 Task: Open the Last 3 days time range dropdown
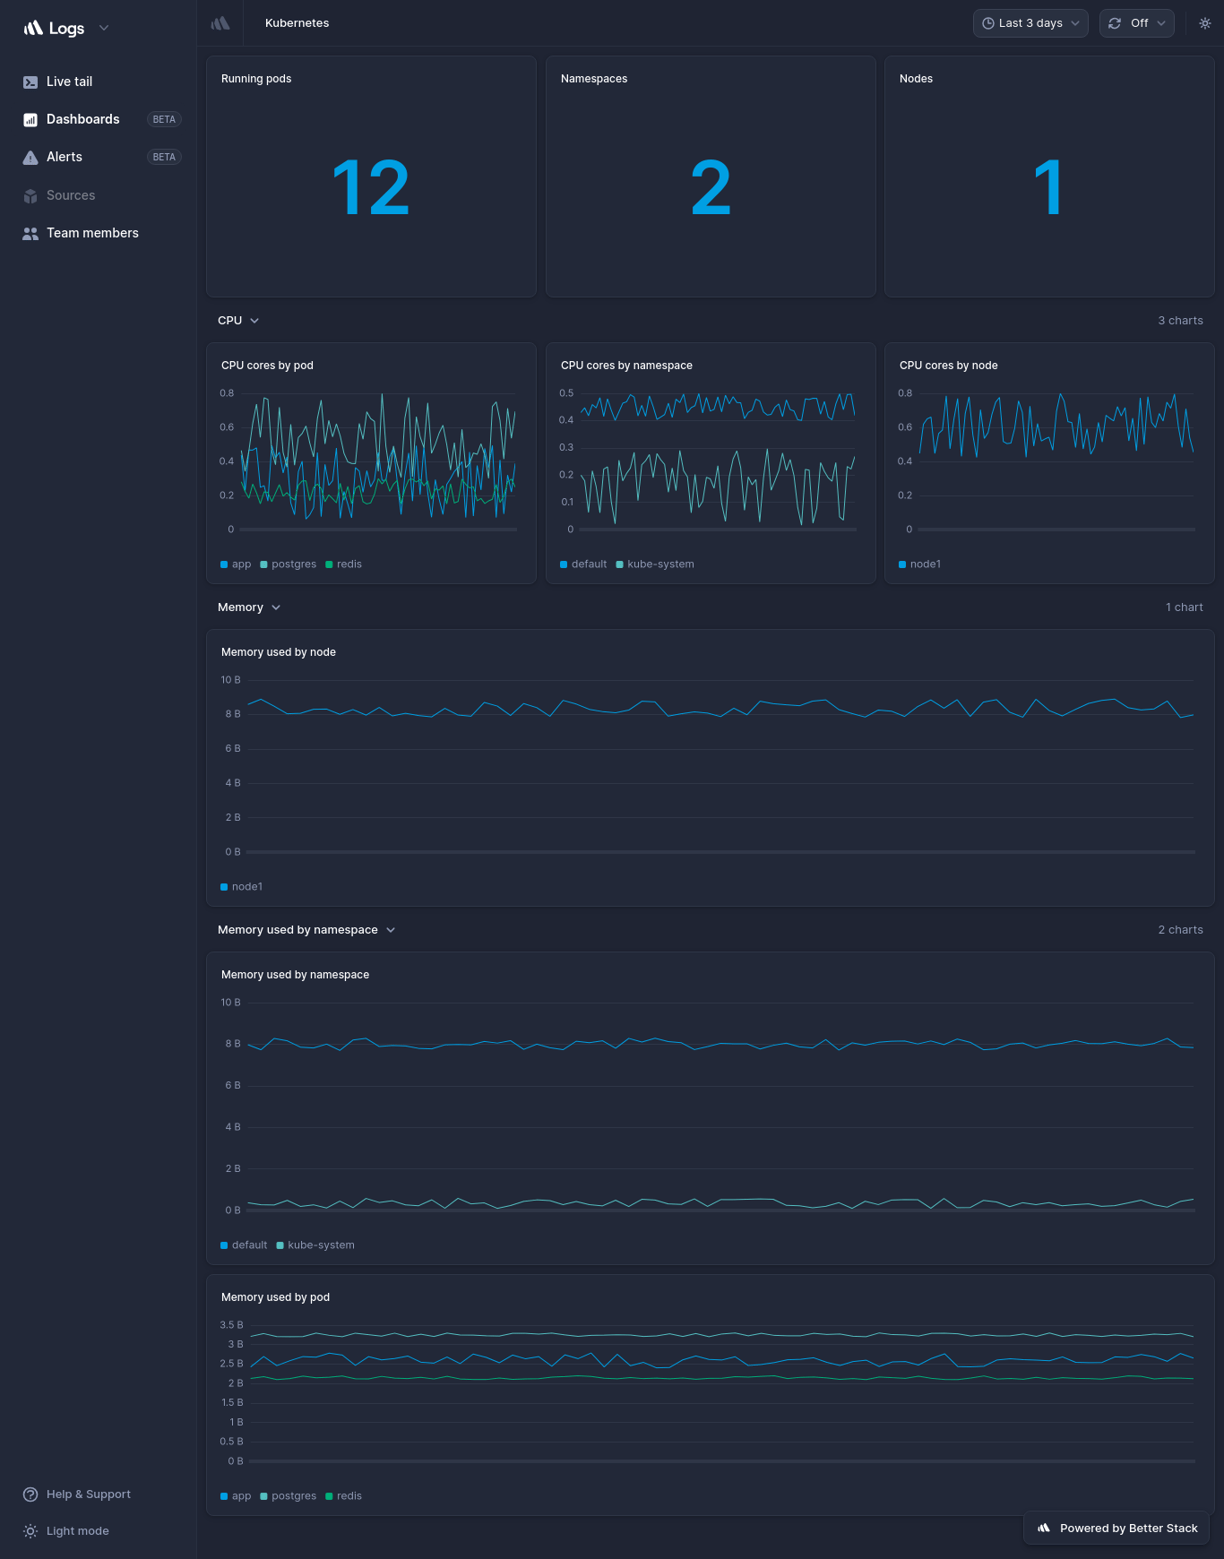point(1030,23)
